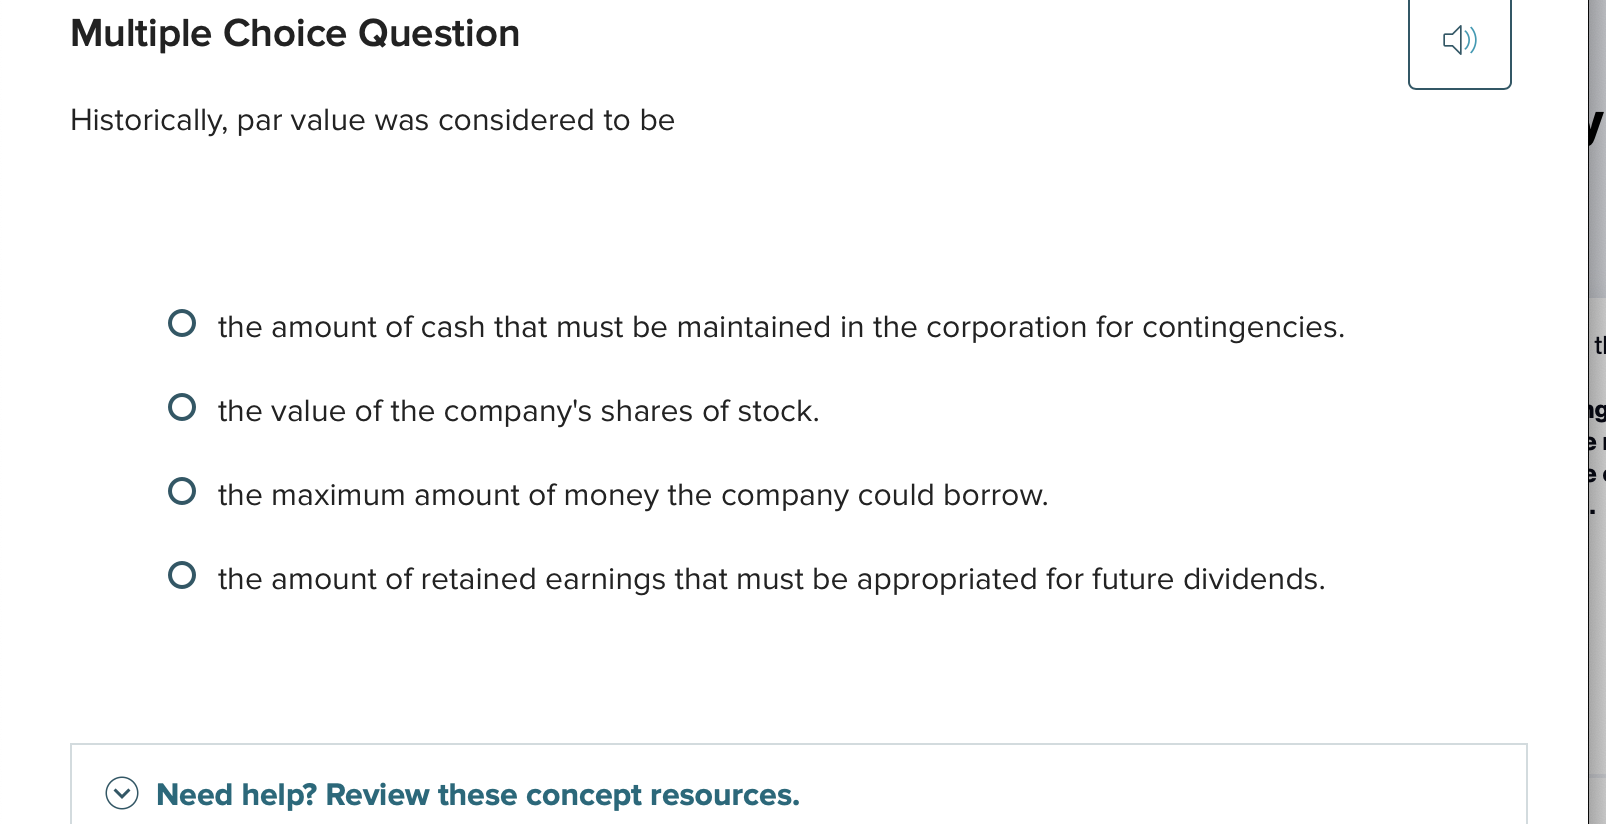Select the maximum borrowing amount answer

(182, 490)
